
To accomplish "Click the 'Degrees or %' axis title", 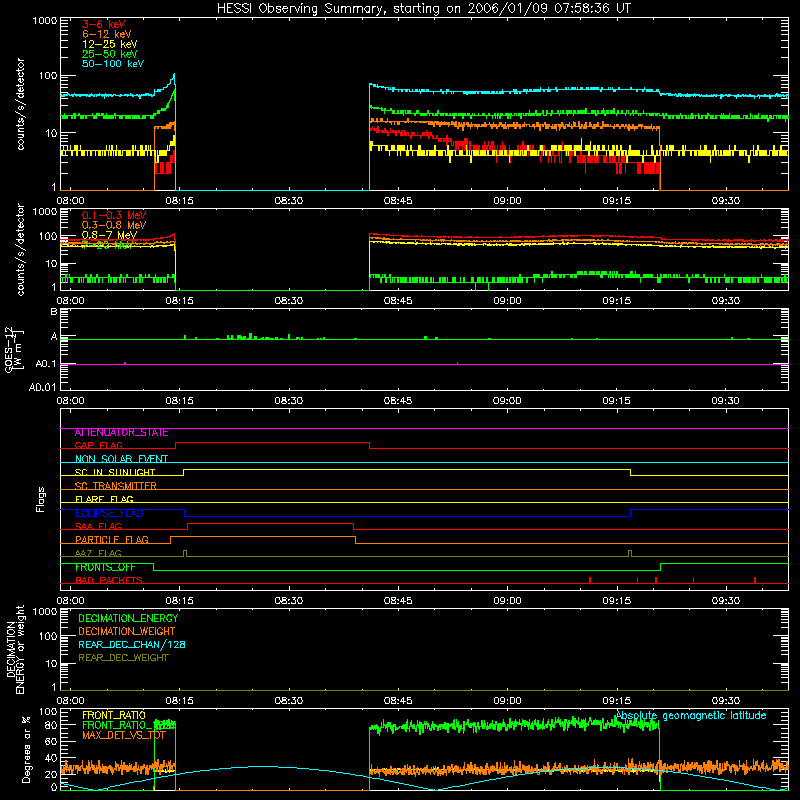I will 26,750.
